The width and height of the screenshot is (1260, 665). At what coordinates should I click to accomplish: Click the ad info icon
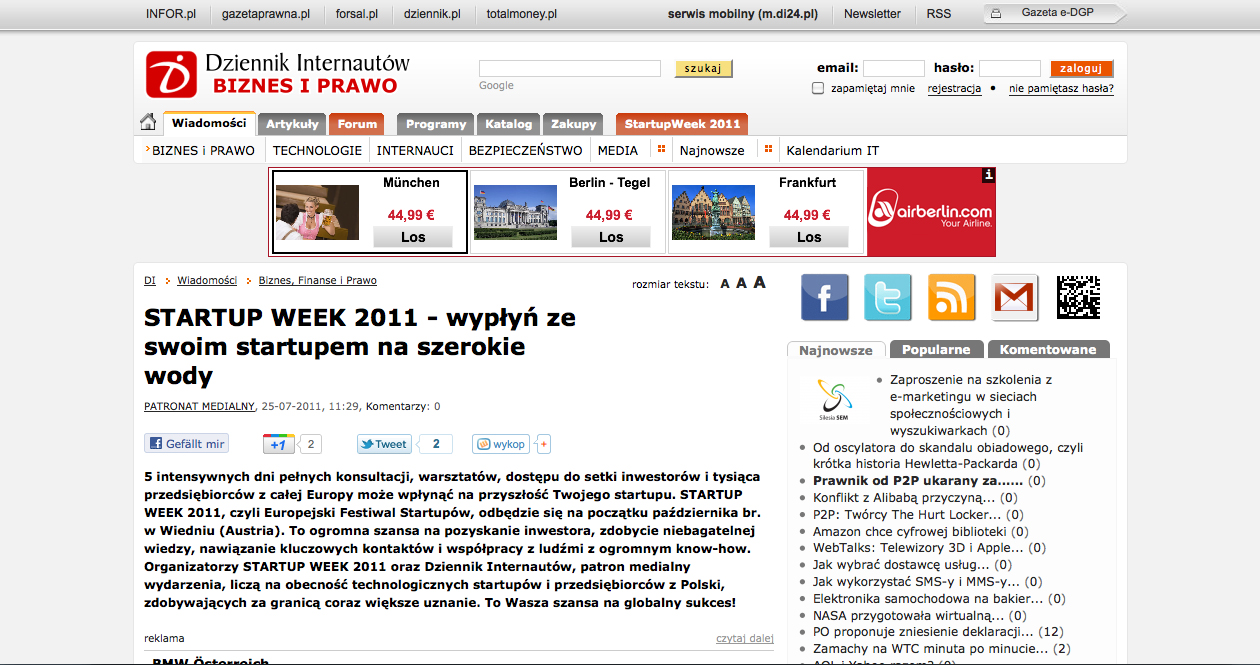point(989,175)
